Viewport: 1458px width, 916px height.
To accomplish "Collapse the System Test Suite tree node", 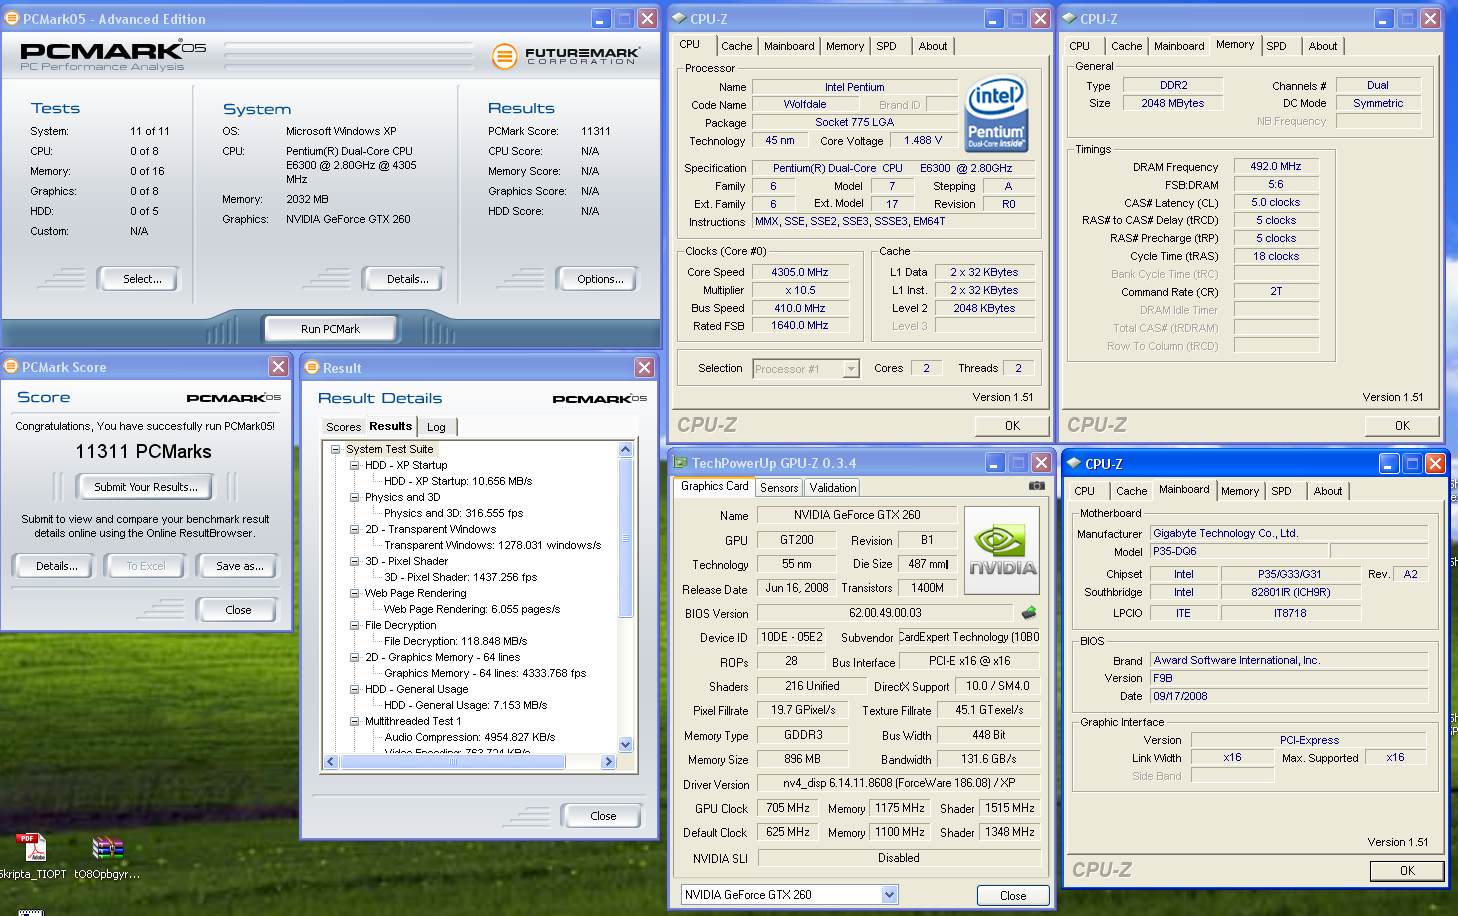I will [x=336, y=449].
